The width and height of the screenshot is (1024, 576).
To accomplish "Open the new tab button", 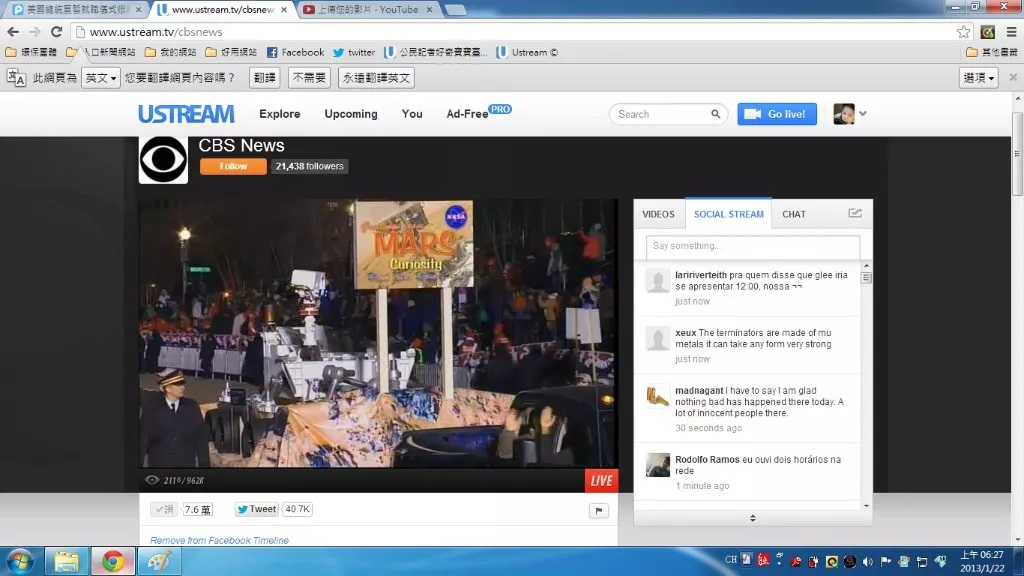I will (x=455, y=10).
